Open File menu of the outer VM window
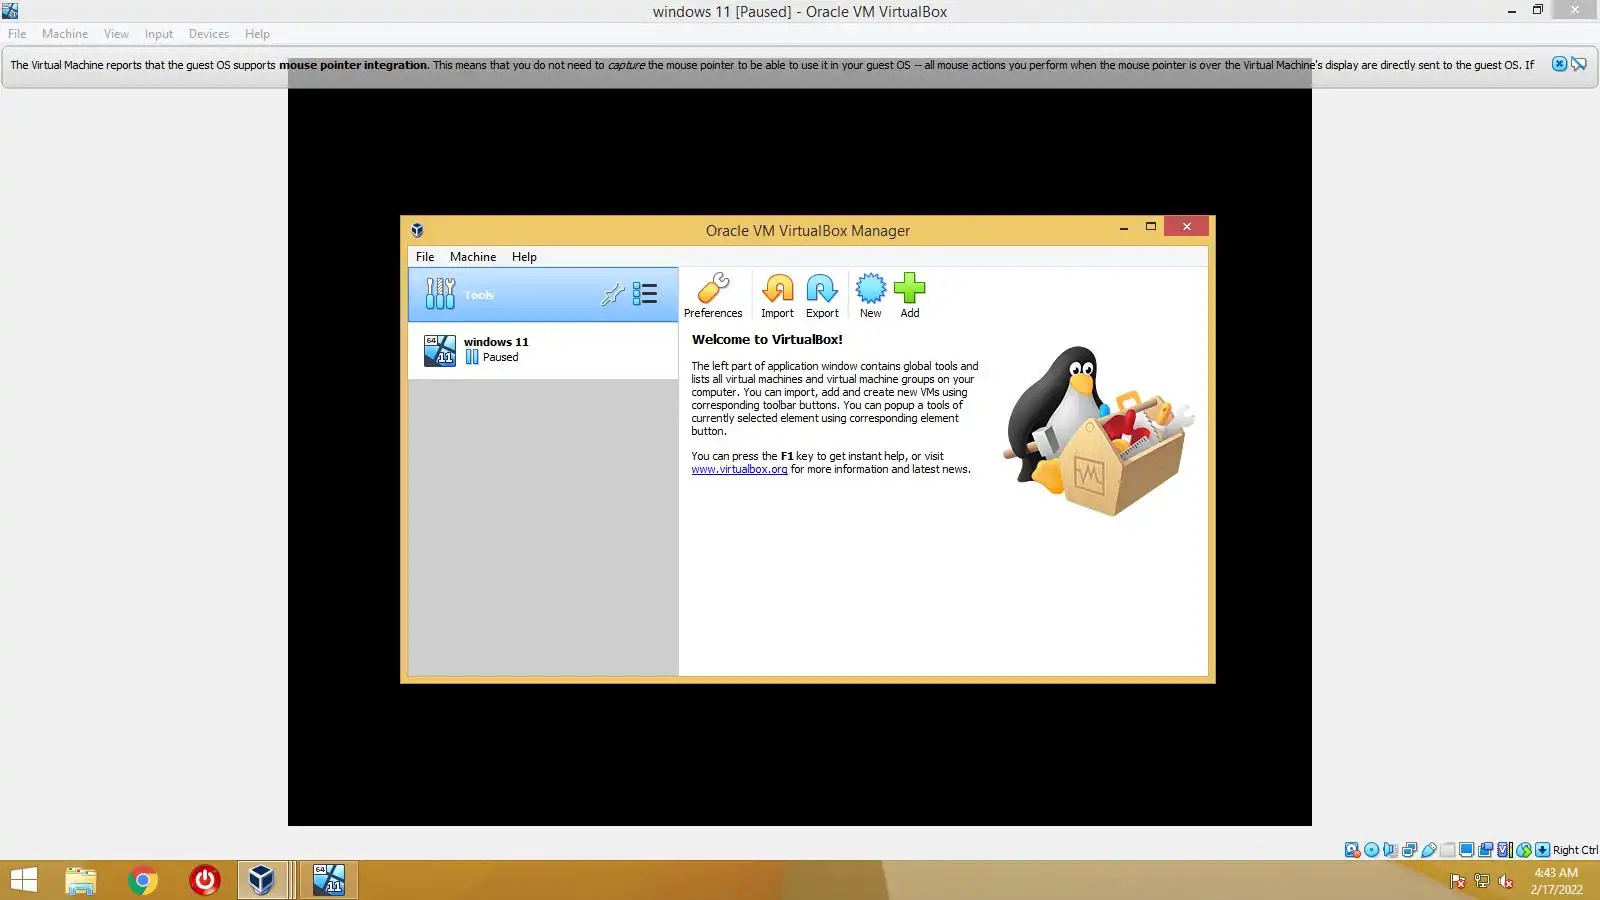This screenshot has width=1600, height=900. point(17,34)
